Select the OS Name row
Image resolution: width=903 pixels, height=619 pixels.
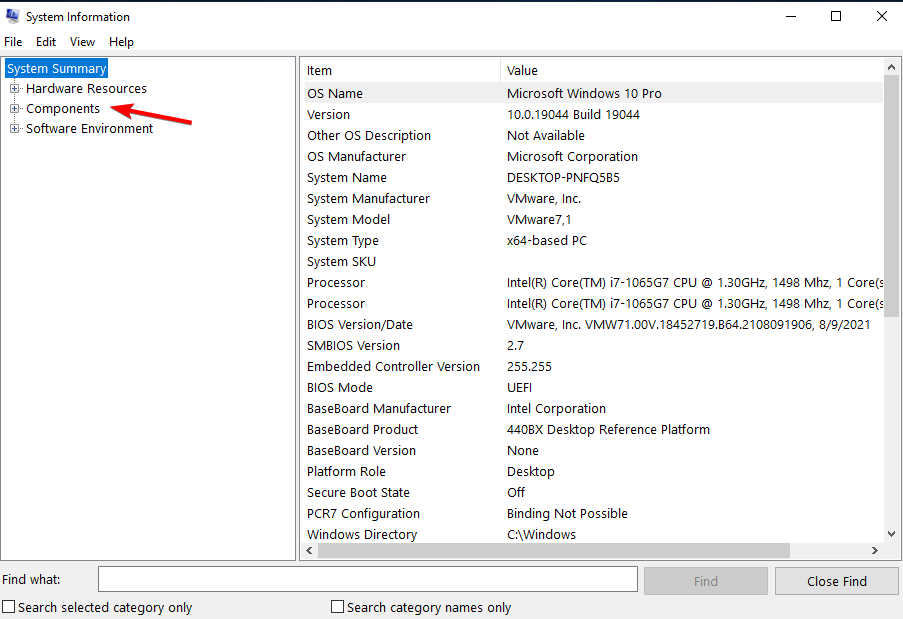(594, 93)
